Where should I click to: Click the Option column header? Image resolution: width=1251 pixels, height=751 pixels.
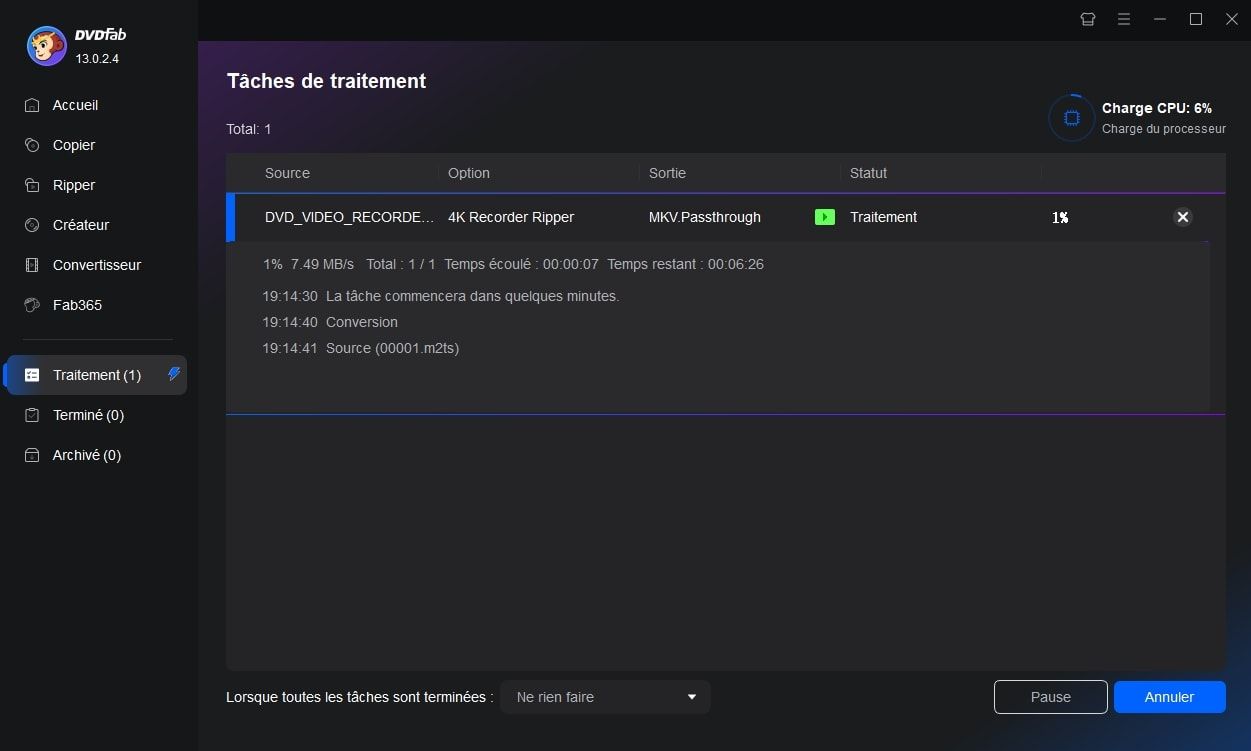tap(469, 173)
